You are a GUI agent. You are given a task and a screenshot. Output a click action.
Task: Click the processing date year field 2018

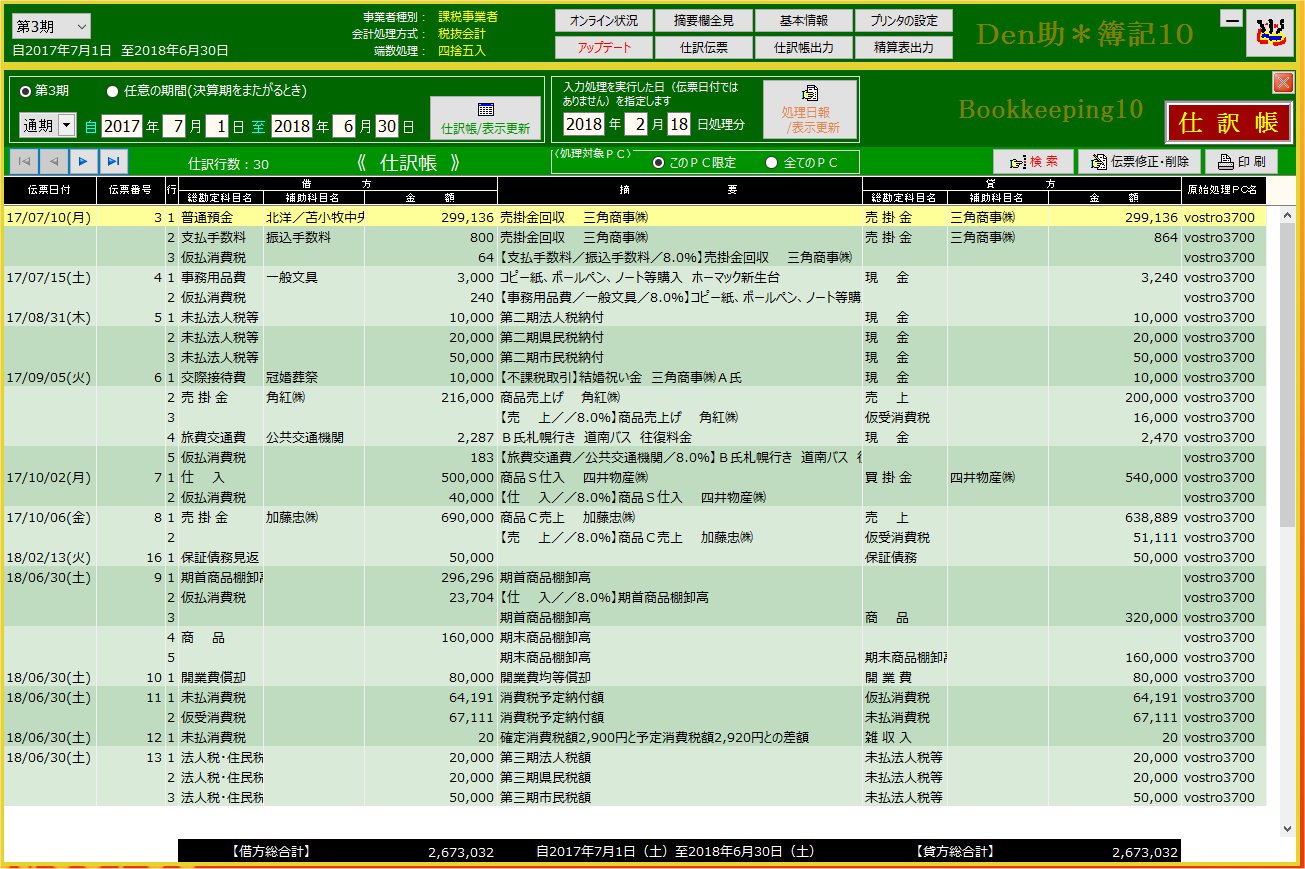585,125
